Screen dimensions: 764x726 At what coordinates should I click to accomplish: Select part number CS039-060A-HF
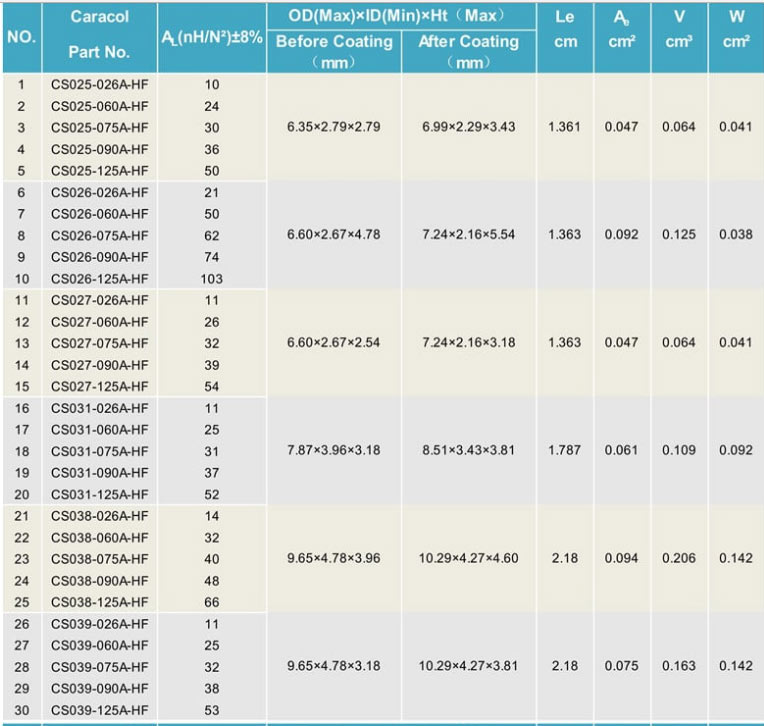point(99,645)
